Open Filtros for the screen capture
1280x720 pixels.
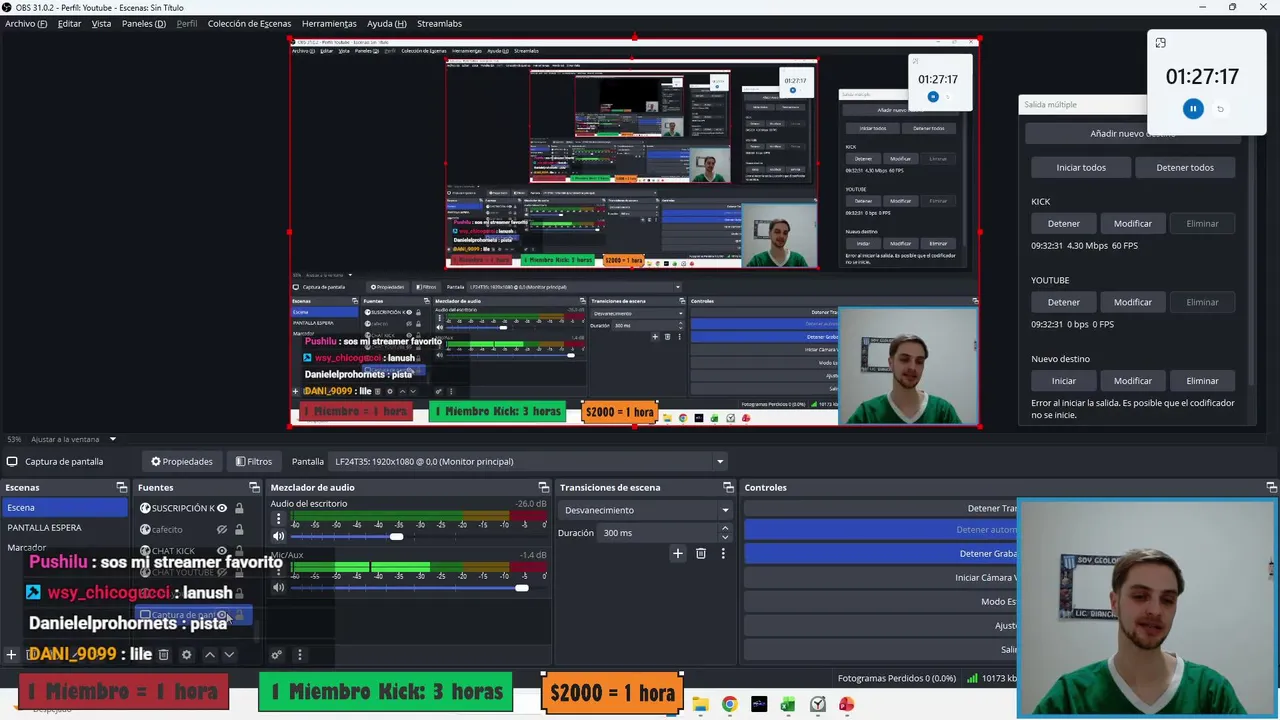pyautogui.click(x=254, y=461)
